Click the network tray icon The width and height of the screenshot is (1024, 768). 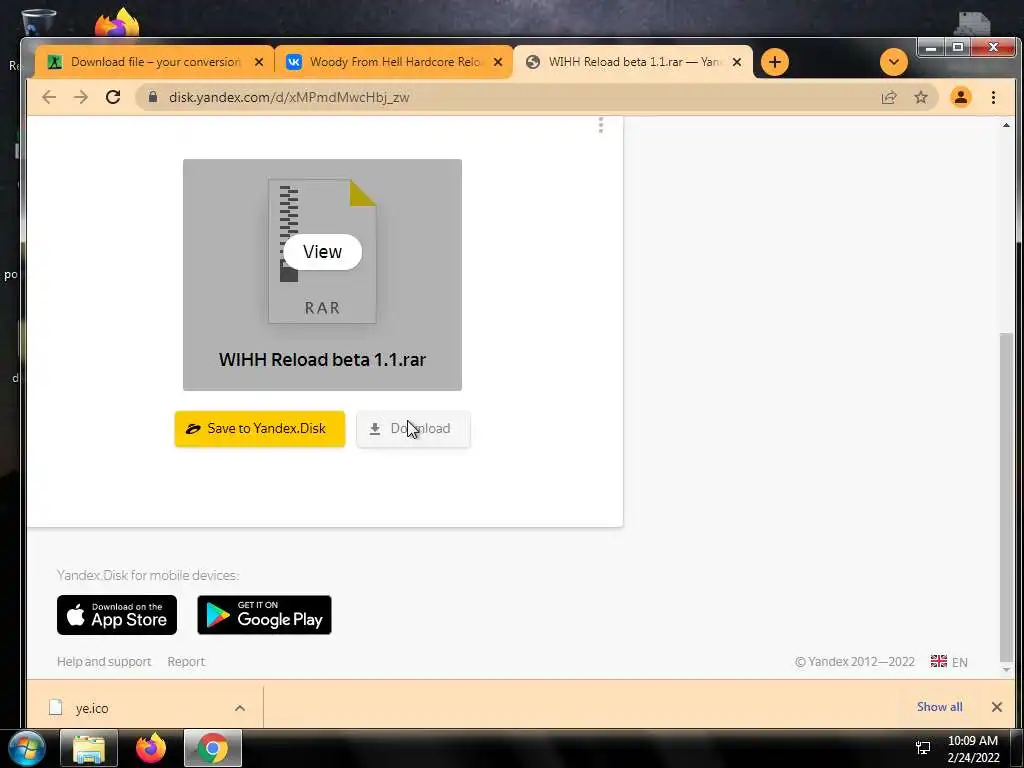pos(923,748)
